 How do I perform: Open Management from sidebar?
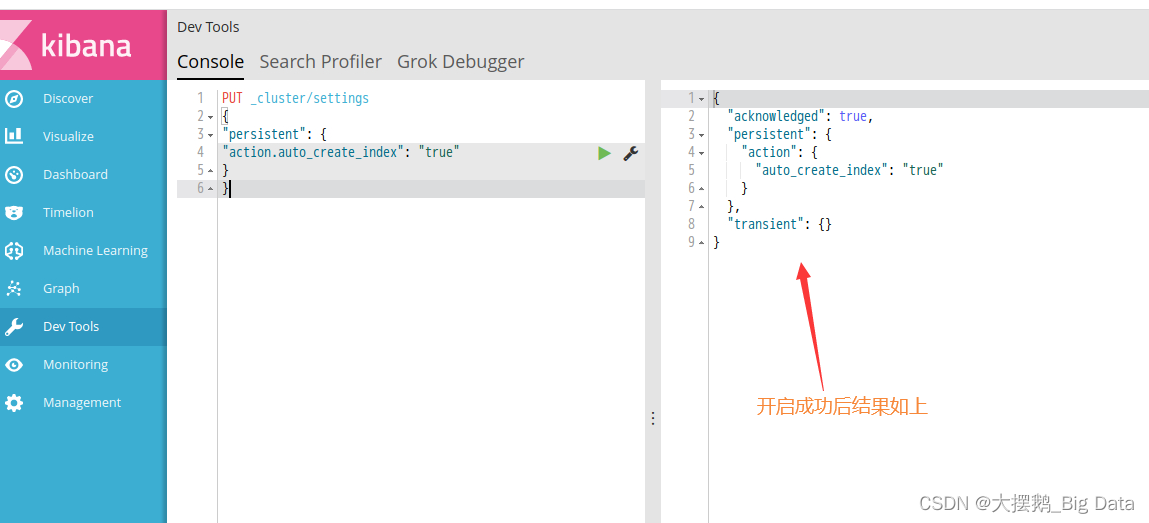pyautogui.click(x=82, y=403)
